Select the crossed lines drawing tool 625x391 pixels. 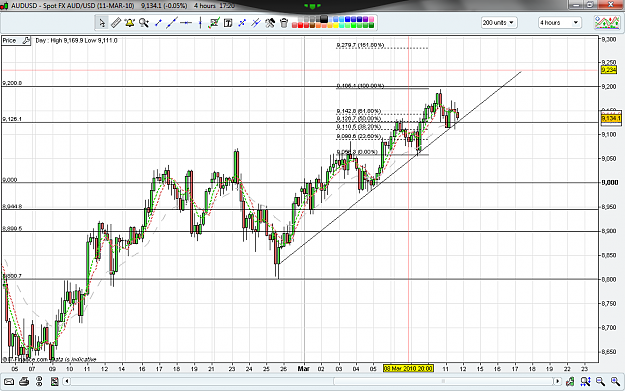(242, 23)
